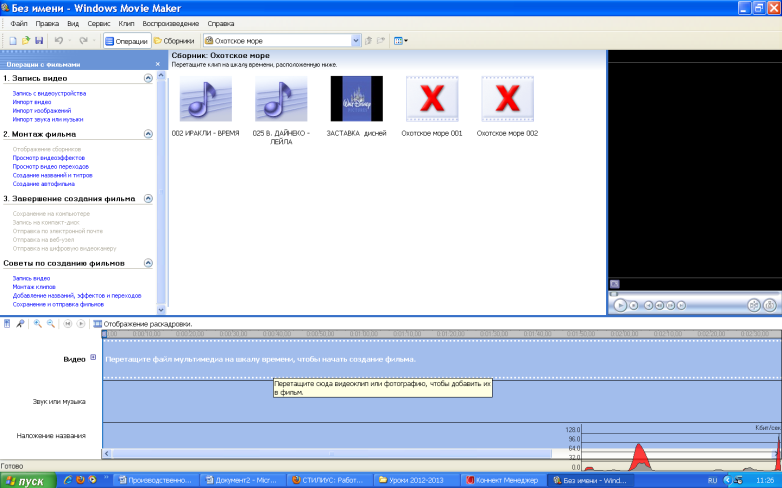Open the Воспроизведение menu
The height and width of the screenshot is (488, 782).
pyautogui.click(x=171, y=23)
